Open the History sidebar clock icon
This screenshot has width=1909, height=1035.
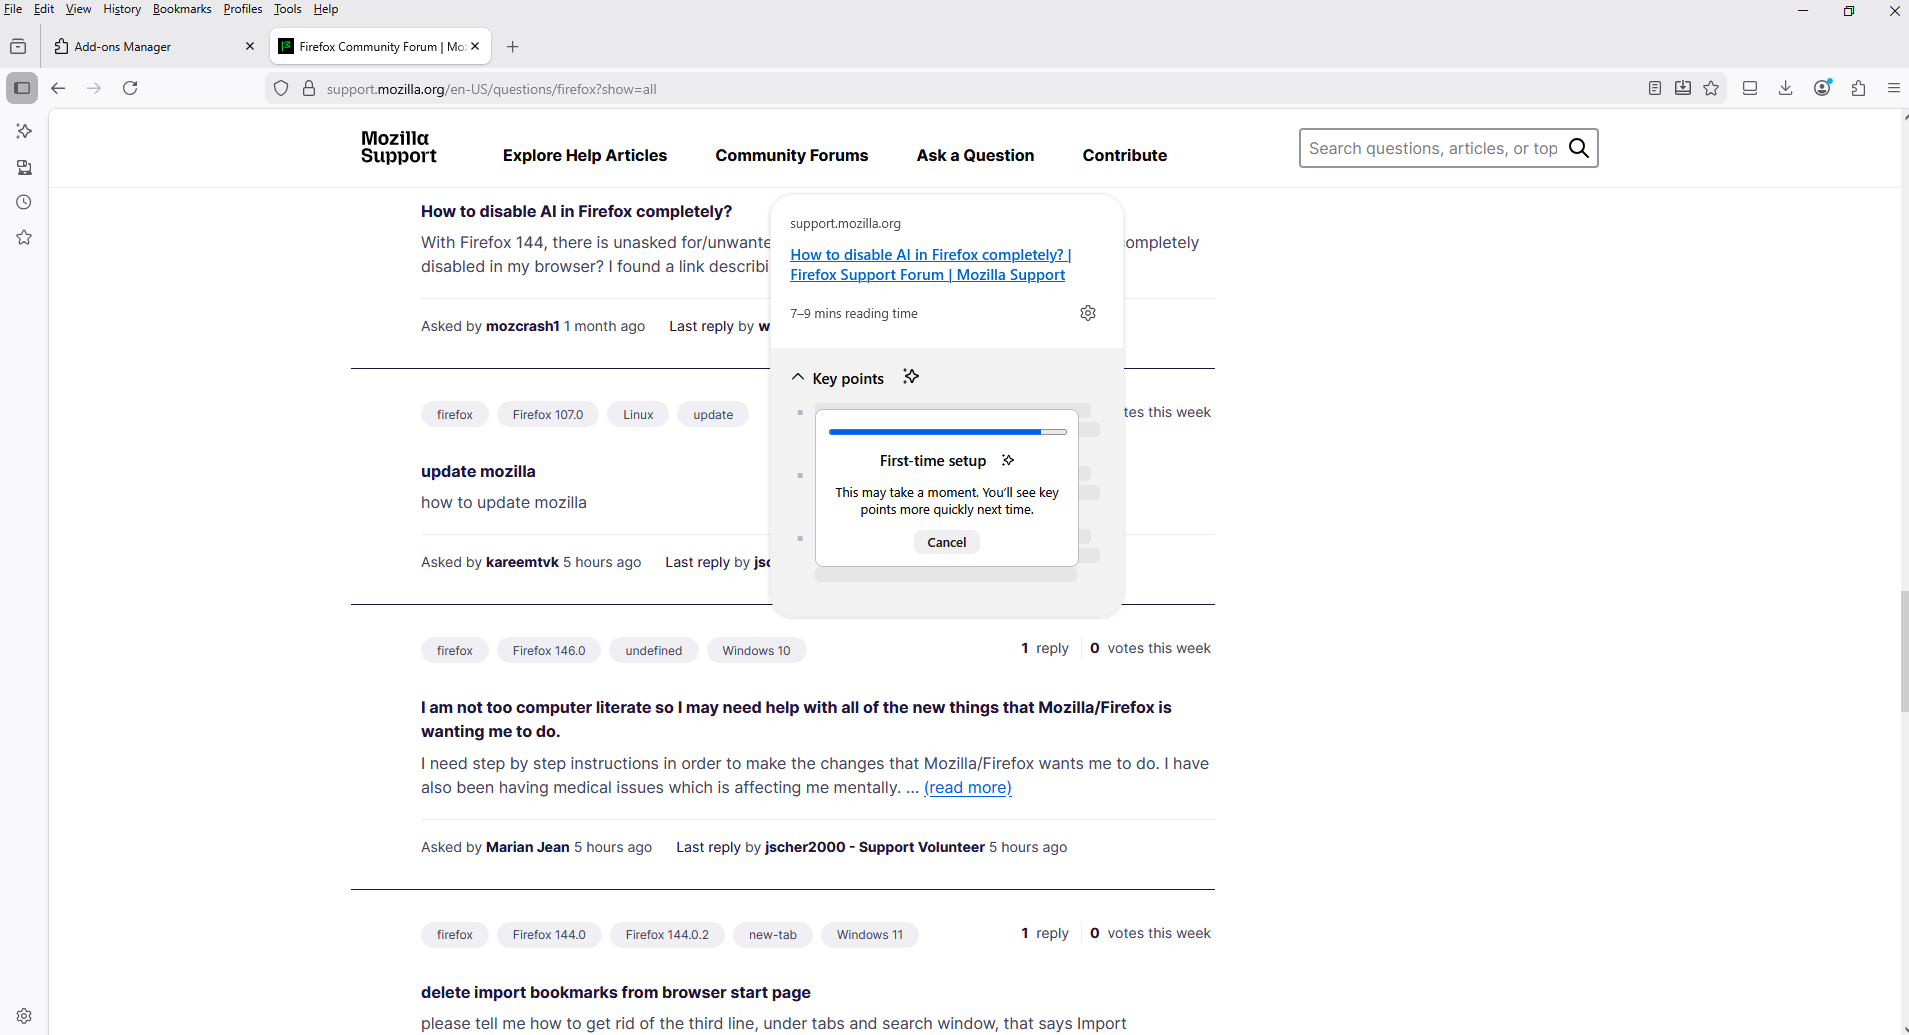coord(24,202)
